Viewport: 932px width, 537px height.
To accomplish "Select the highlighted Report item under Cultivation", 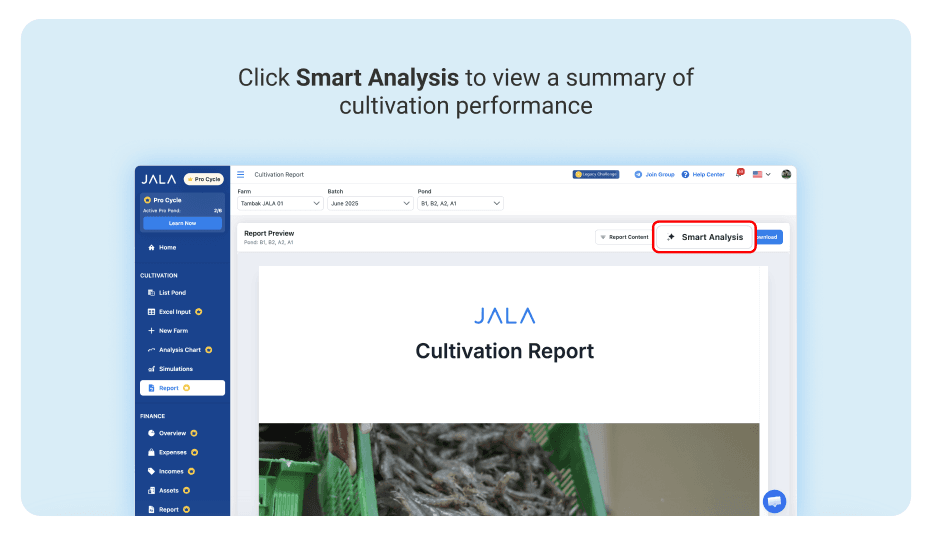I will coord(182,388).
